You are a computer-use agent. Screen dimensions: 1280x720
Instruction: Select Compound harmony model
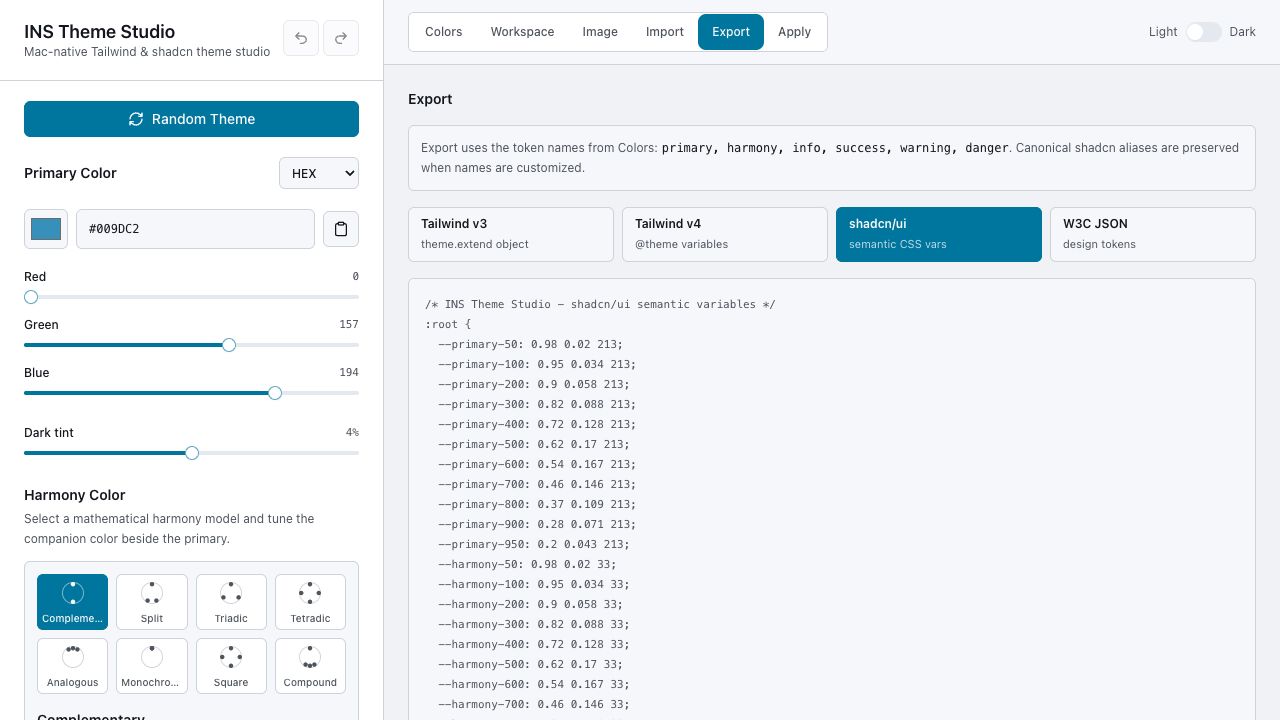point(310,666)
